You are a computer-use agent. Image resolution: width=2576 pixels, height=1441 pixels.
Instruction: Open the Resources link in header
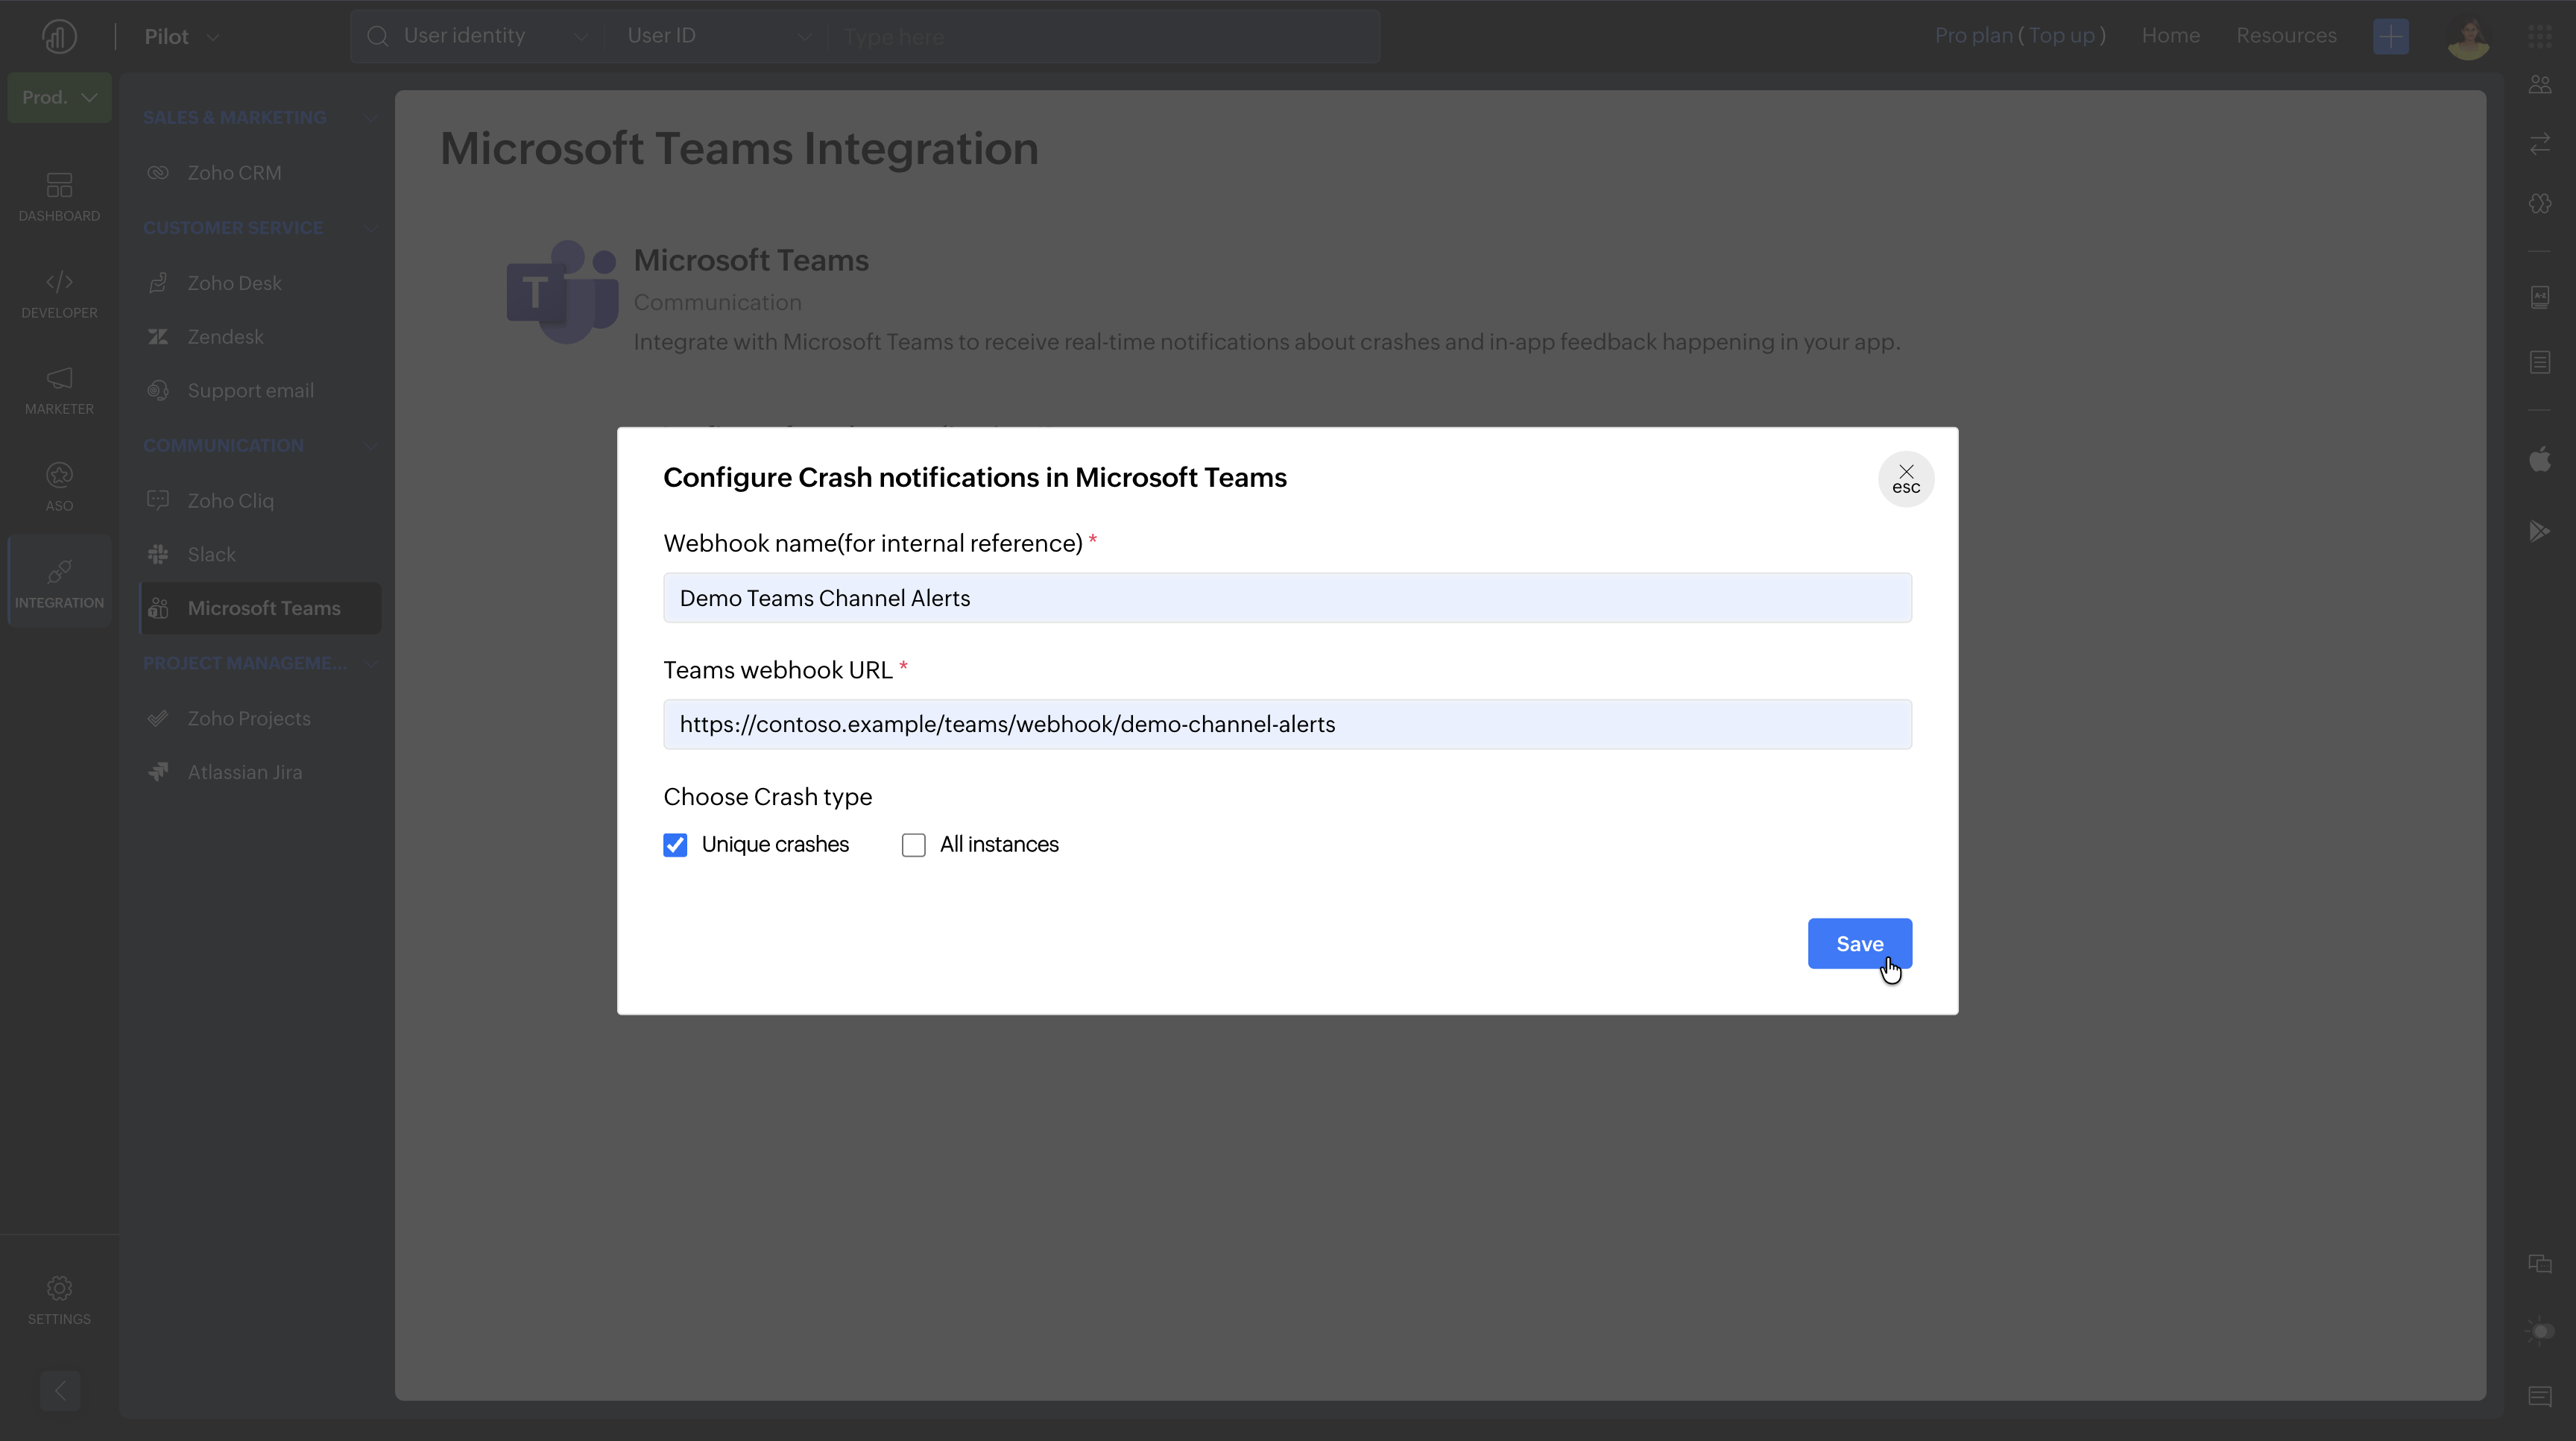pyautogui.click(x=2286, y=36)
